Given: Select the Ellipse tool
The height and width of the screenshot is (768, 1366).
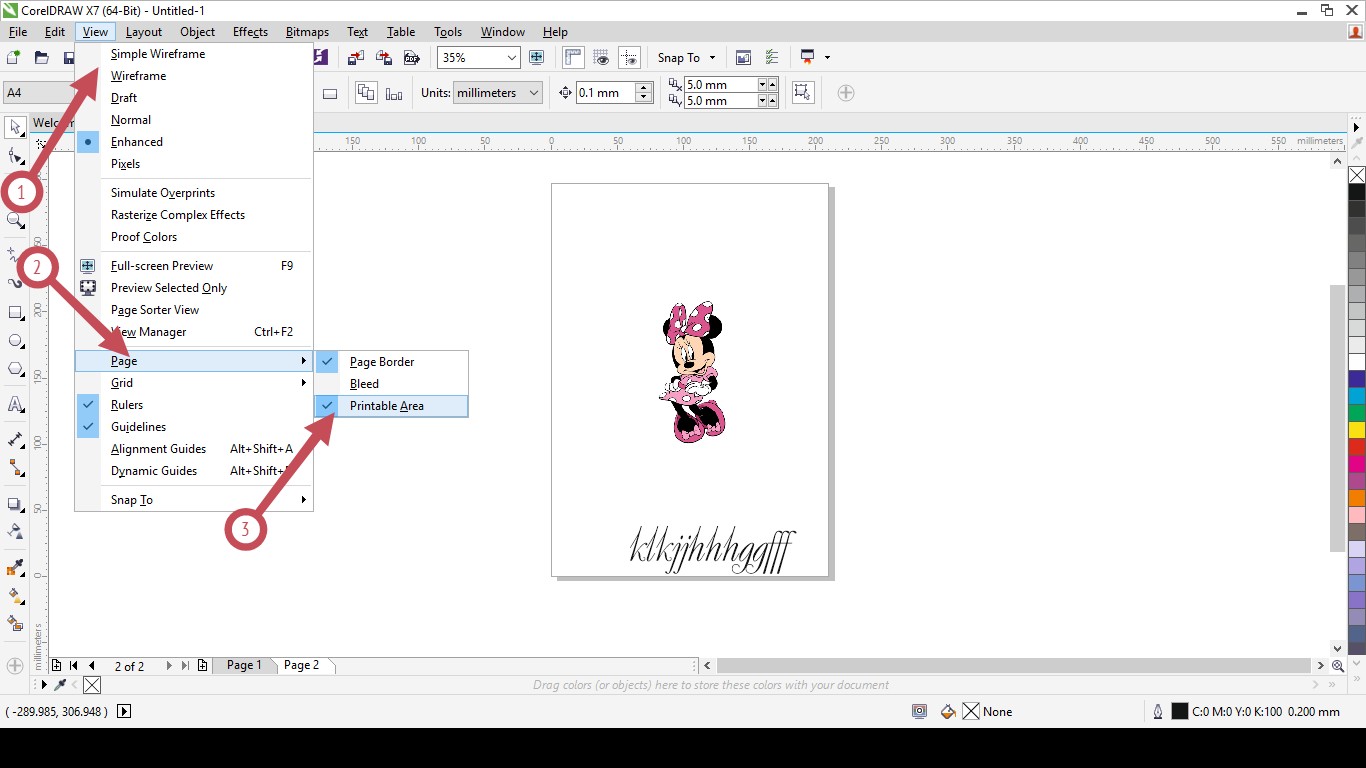Looking at the screenshot, I should (15, 341).
